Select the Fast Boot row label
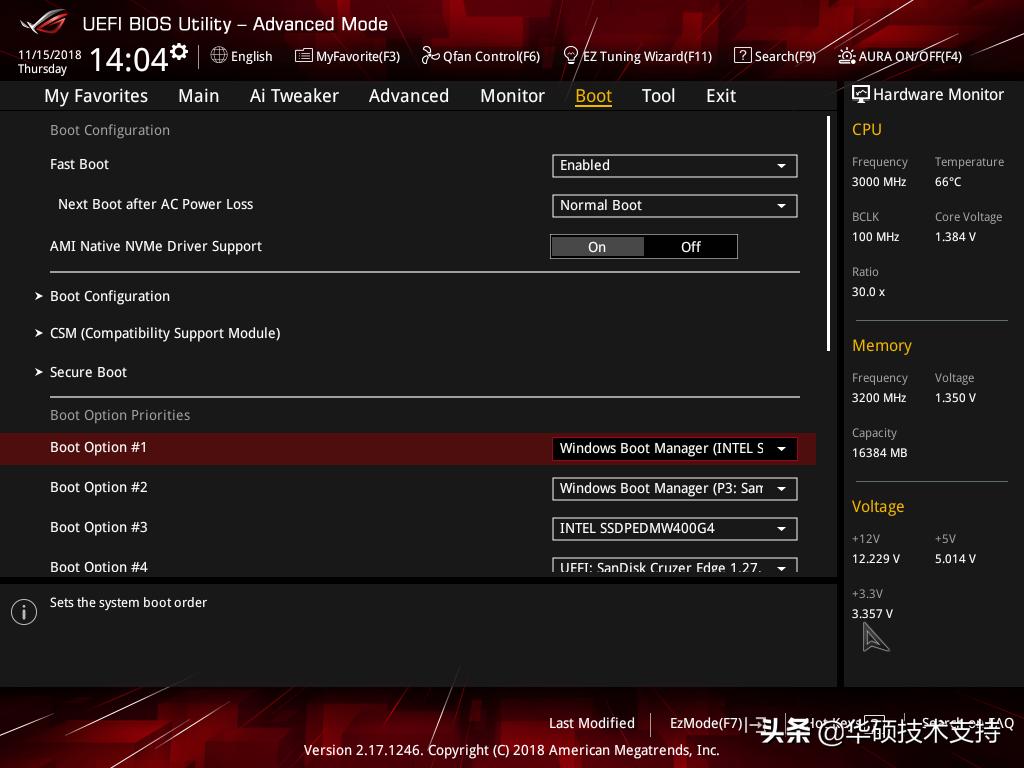This screenshot has height=768, width=1024. coord(80,165)
